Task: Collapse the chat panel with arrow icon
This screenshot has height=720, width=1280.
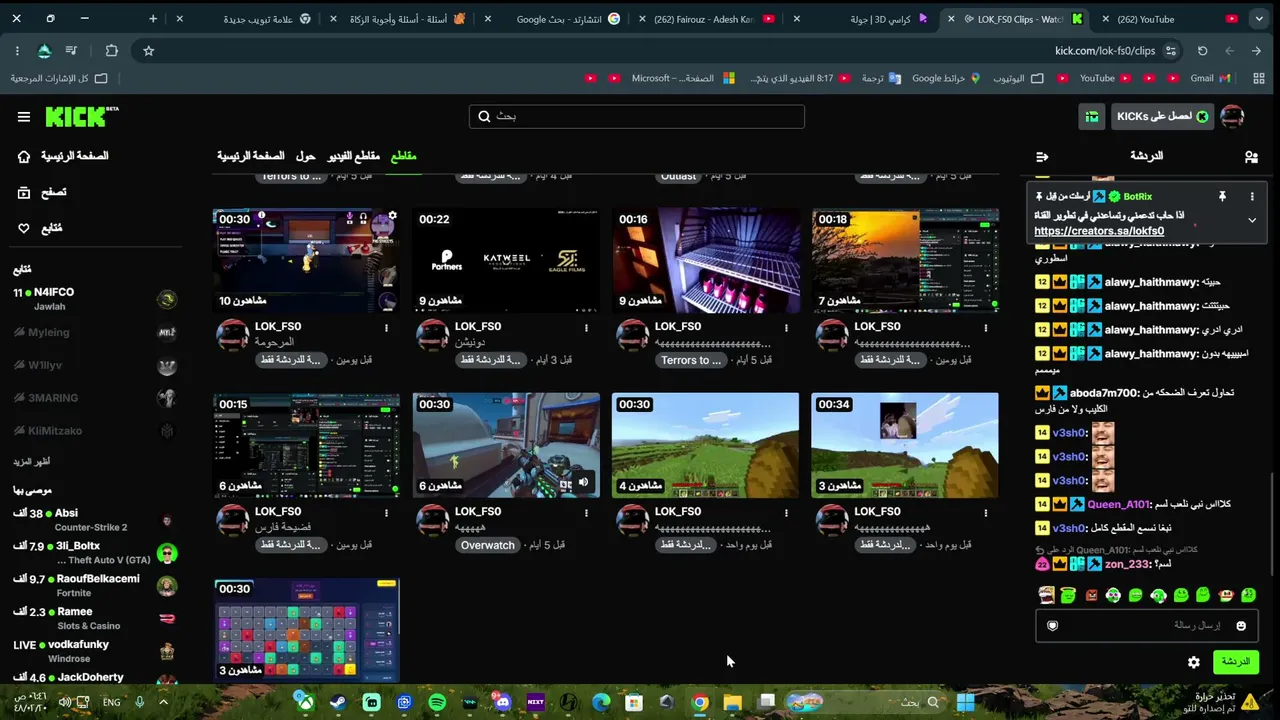Action: tap(1042, 157)
